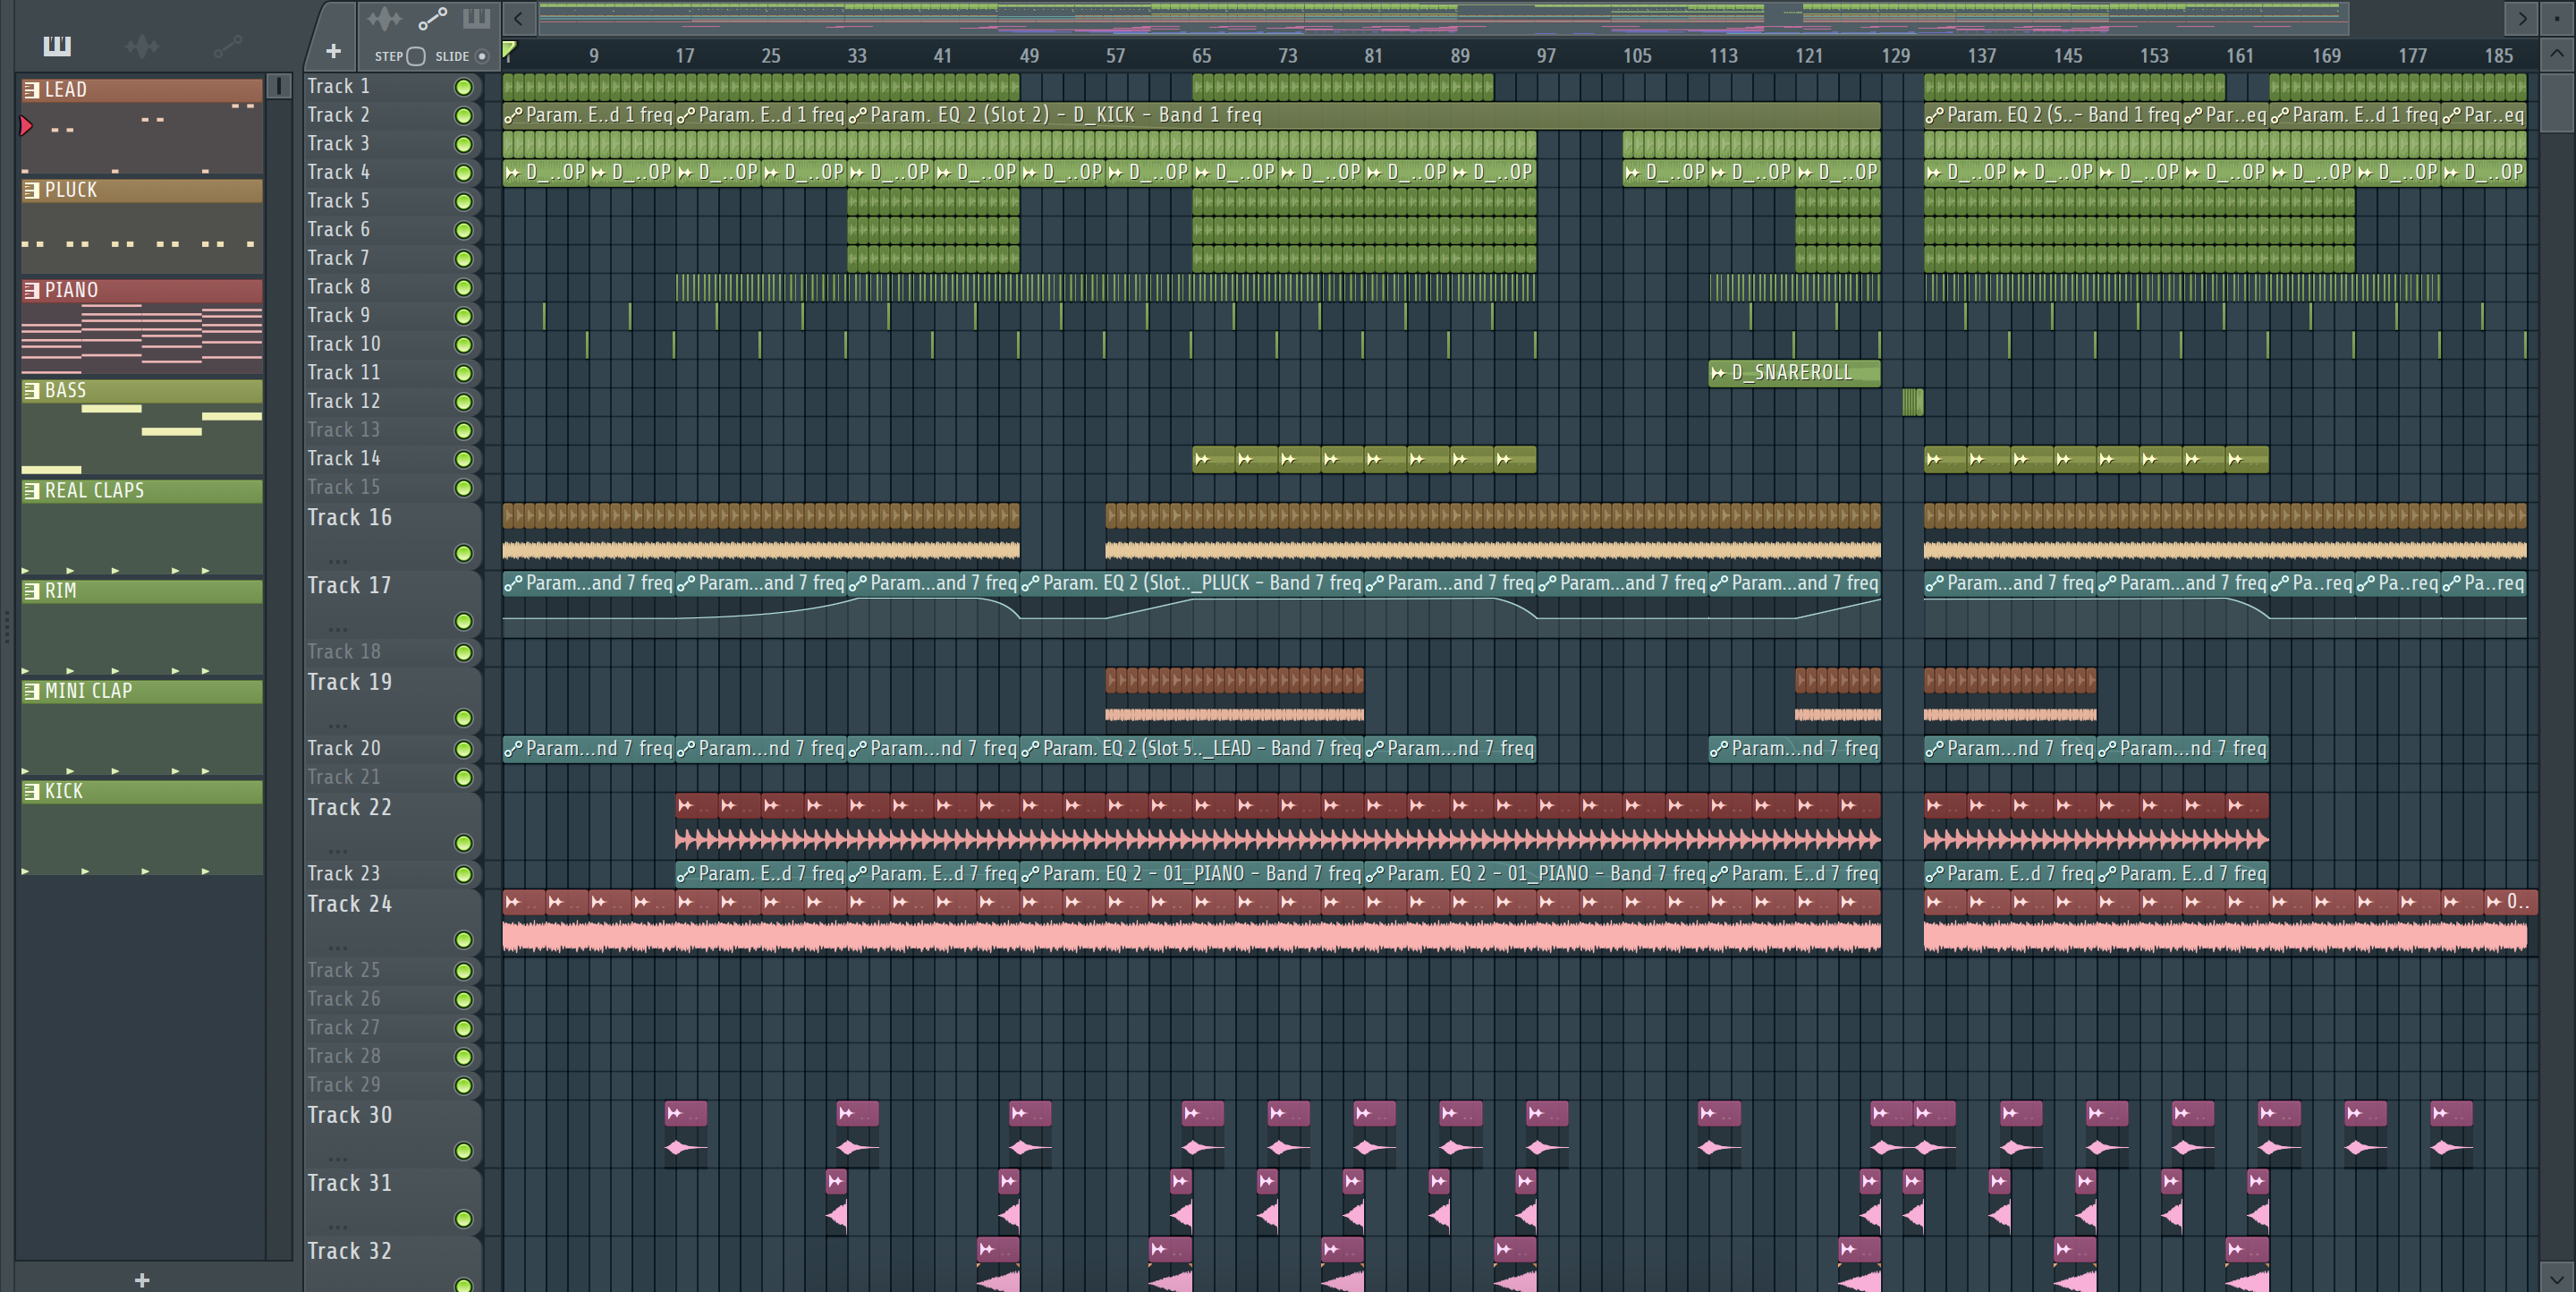This screenshot has width=2576, height=1292.
Task: Mute Track 1 with its green light
Action: 463,87
